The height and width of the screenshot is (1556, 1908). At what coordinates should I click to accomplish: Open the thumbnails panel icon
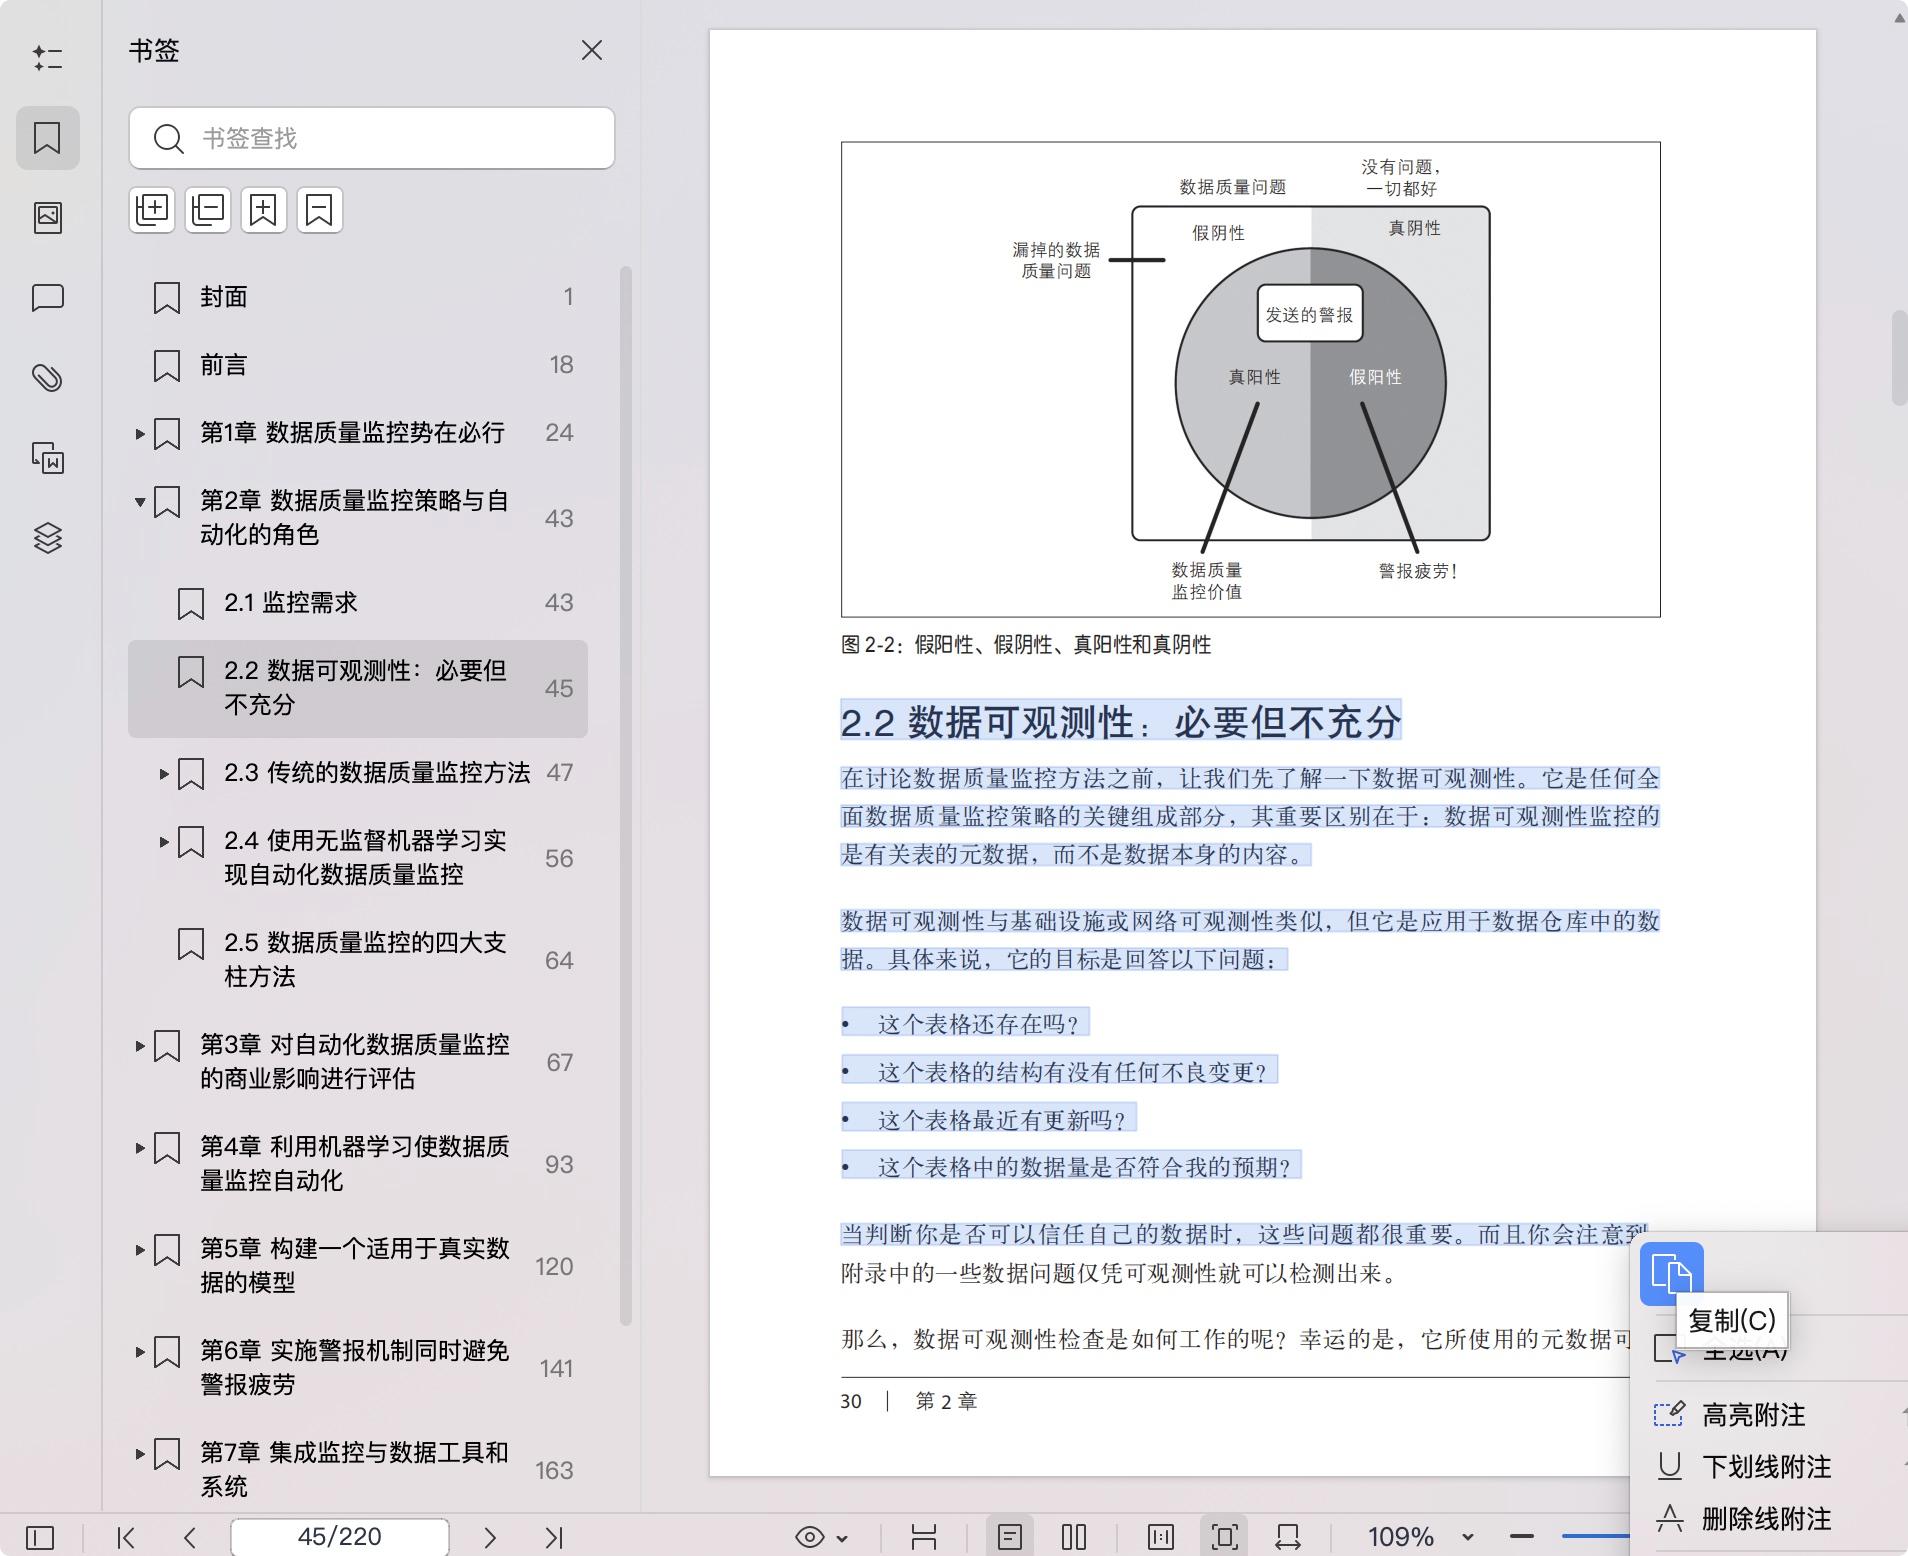click(47, 217)
